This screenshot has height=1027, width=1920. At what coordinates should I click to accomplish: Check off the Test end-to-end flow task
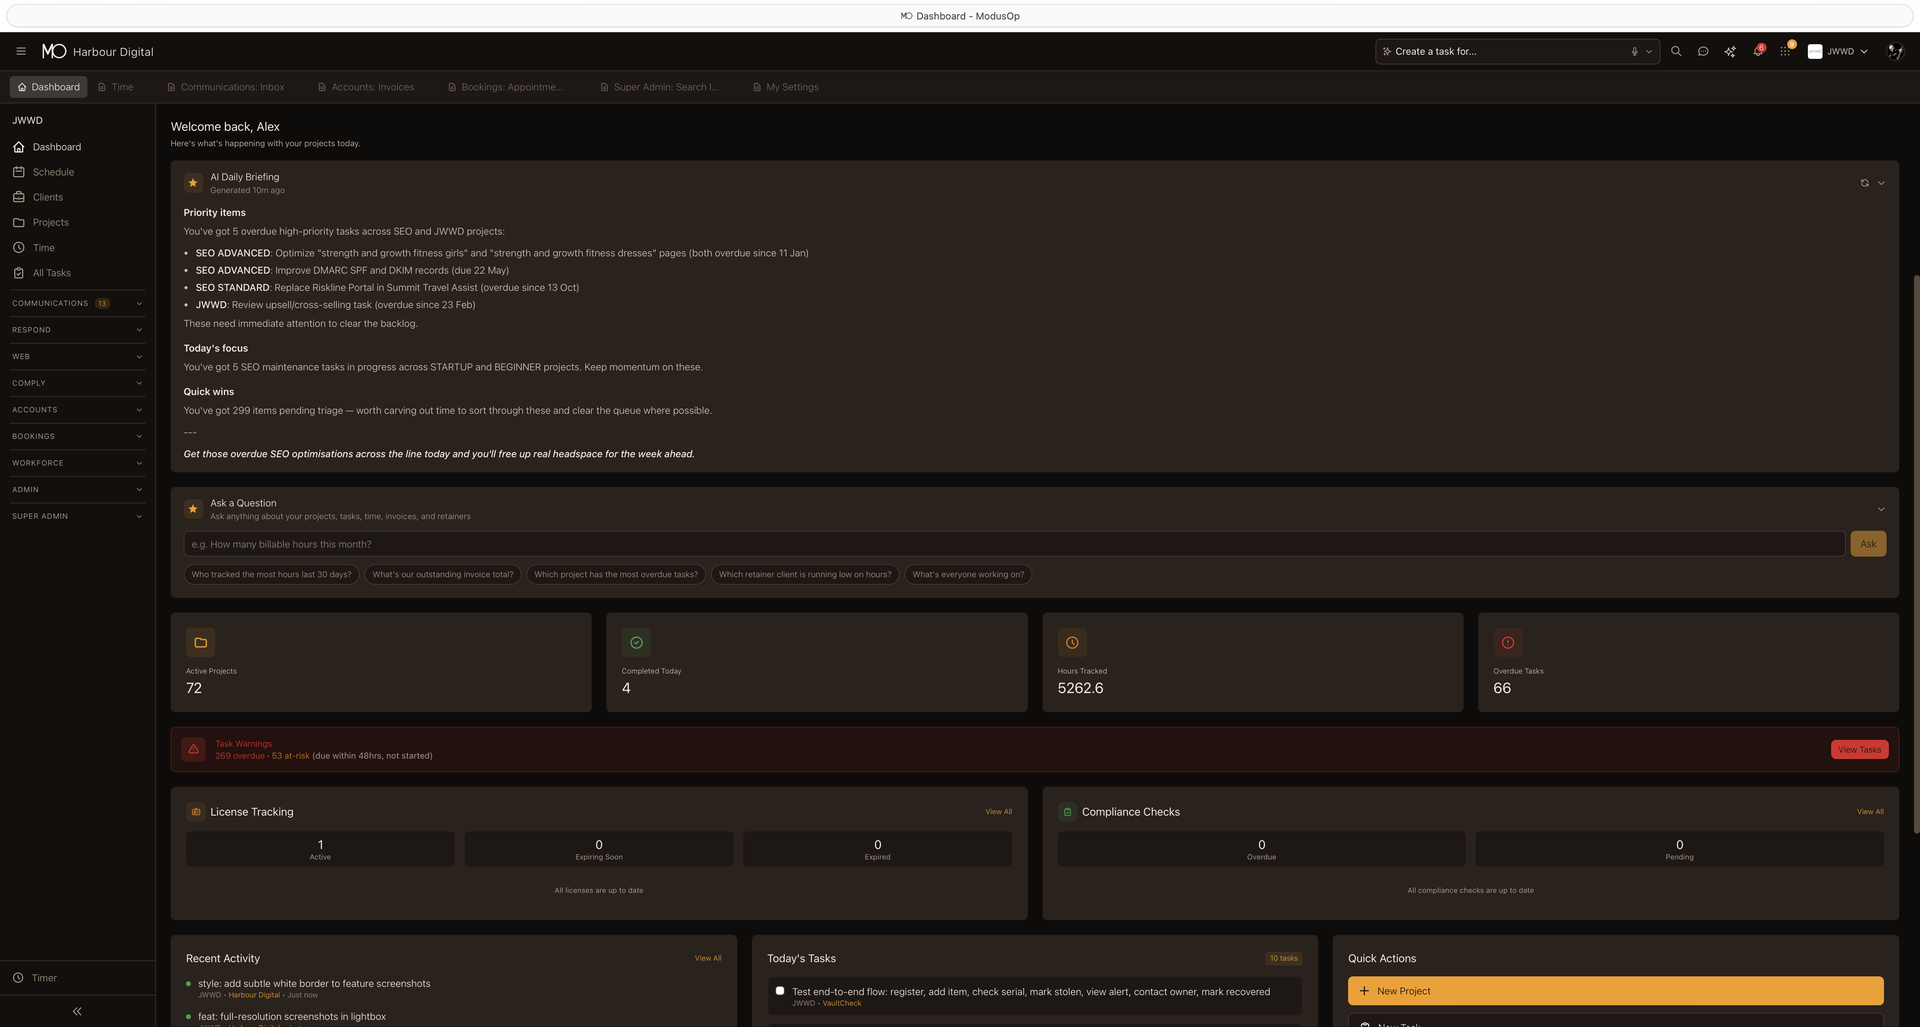(x=780, y=990)
